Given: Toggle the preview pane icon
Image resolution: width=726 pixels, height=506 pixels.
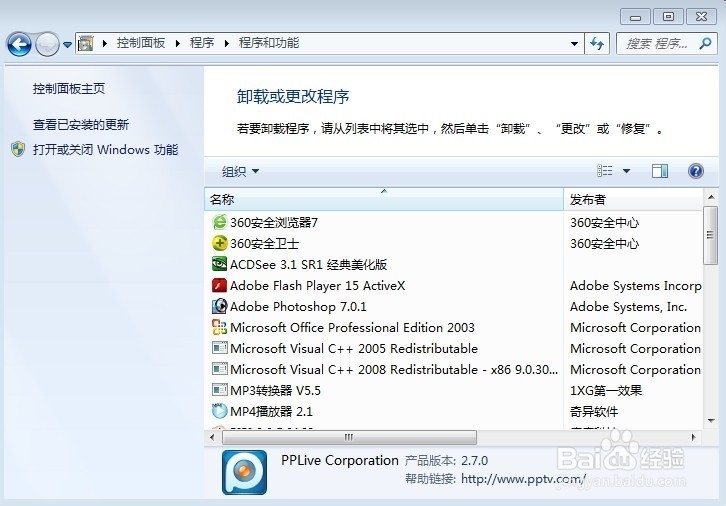Looking at the screenshot, I should [660, 171].
